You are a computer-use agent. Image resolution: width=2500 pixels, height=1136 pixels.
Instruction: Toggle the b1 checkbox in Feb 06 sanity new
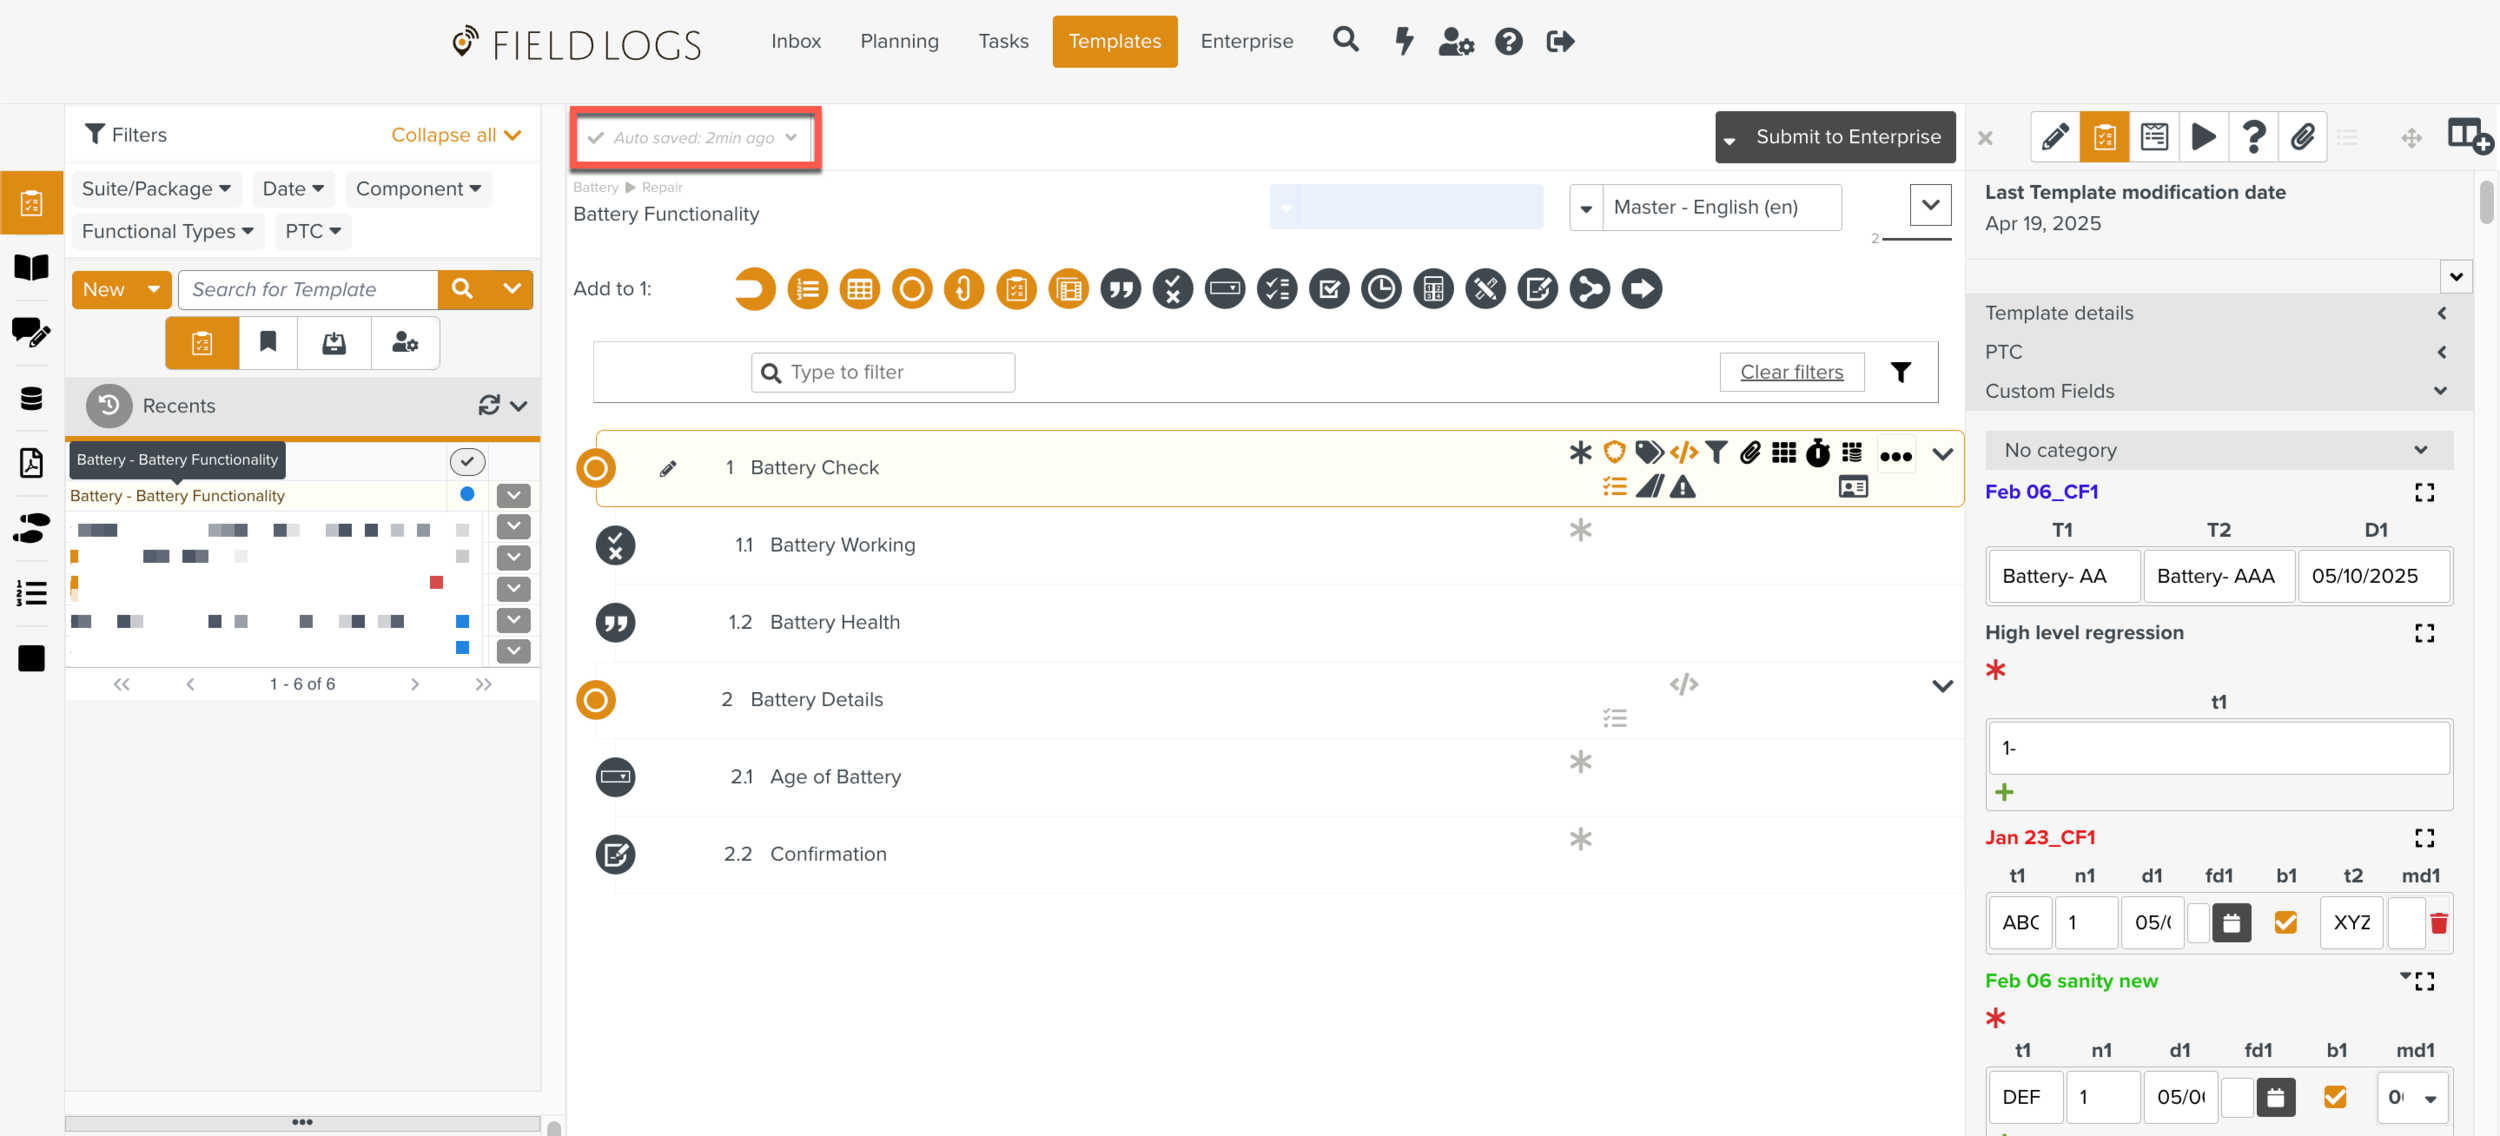tap(2335, 1097)
